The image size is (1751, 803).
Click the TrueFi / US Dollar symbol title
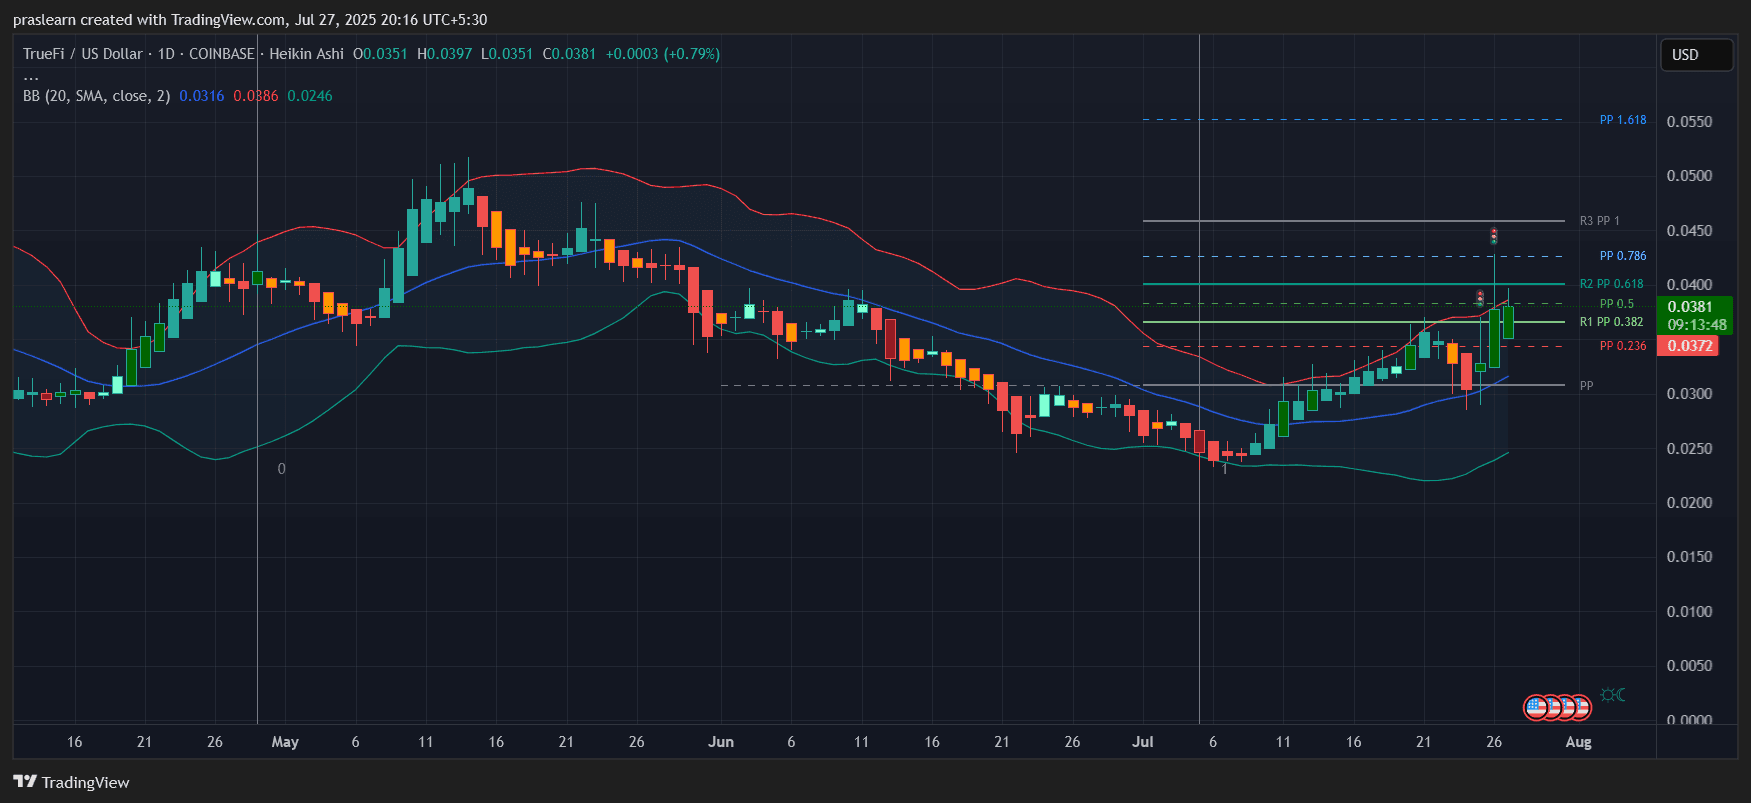pyautogui.click(x=83, y=54)
